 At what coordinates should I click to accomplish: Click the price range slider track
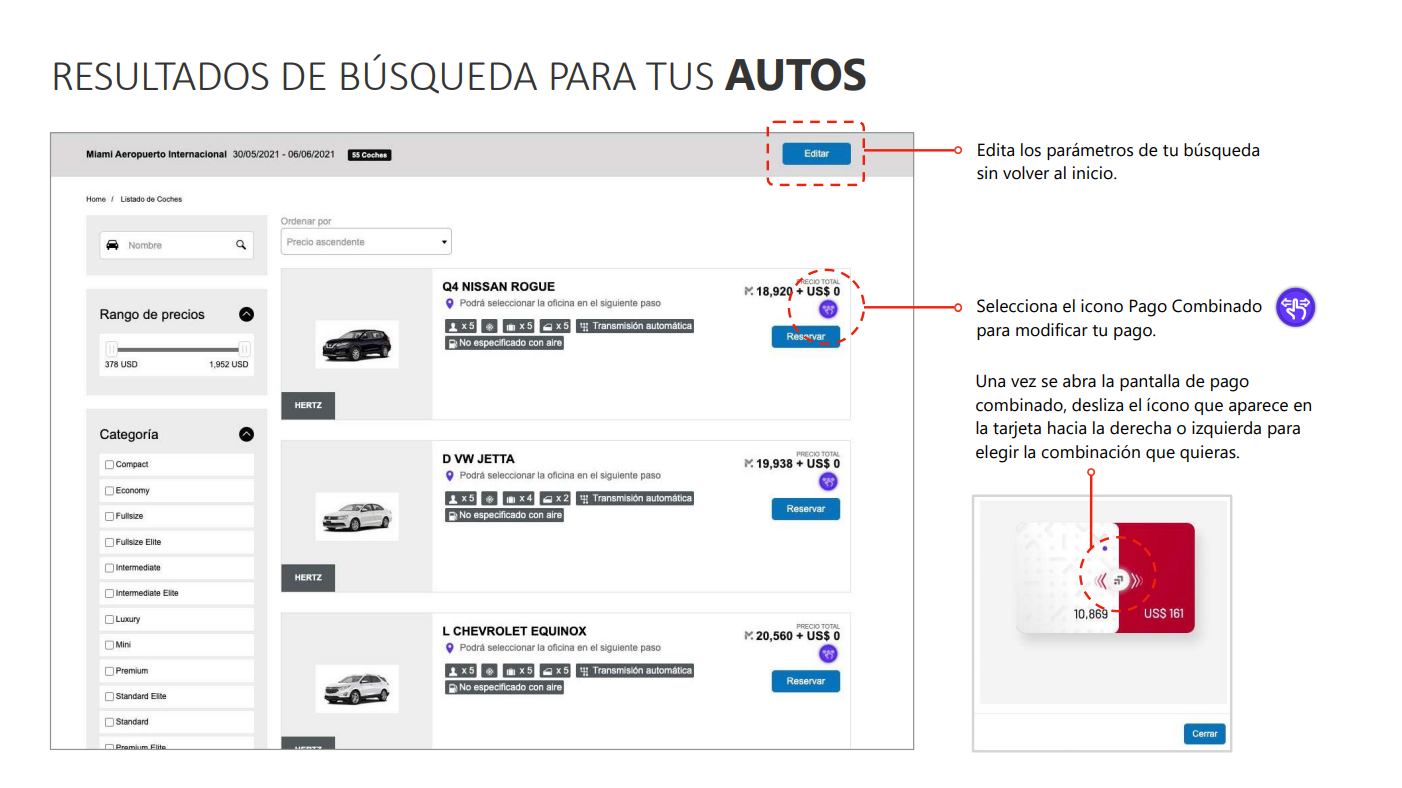[178, 349]
